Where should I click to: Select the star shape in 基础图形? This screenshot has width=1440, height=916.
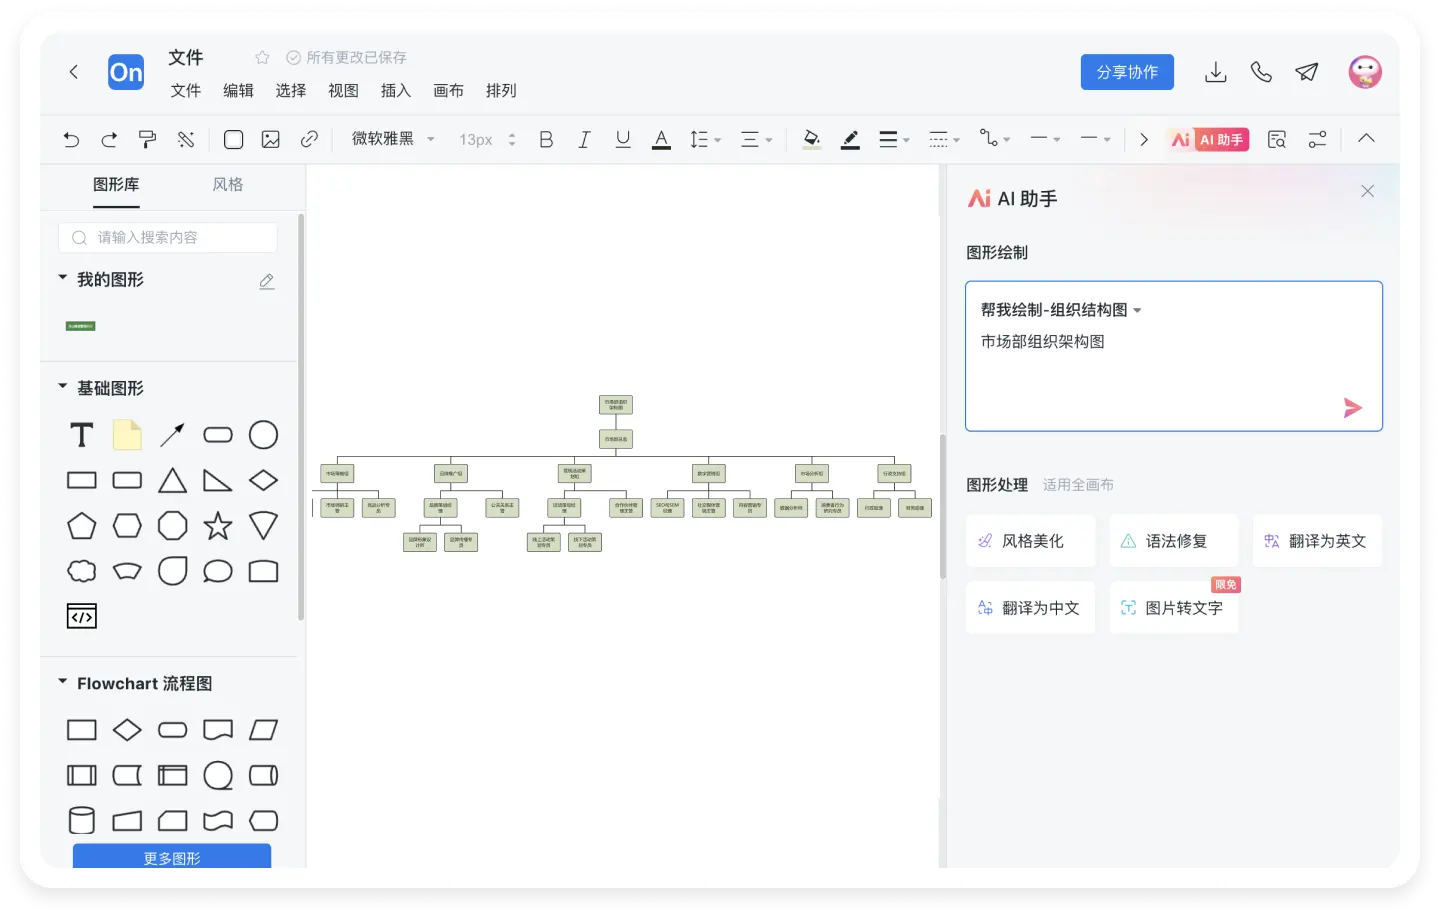pyautogui.click(x=218, y=525)
